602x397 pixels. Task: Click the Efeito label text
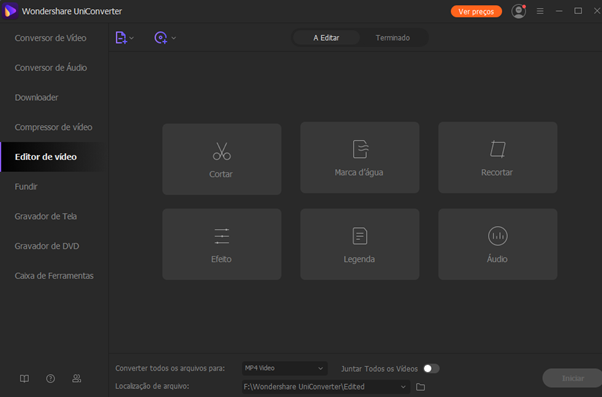pyautogui.click(x=221, y=259)
